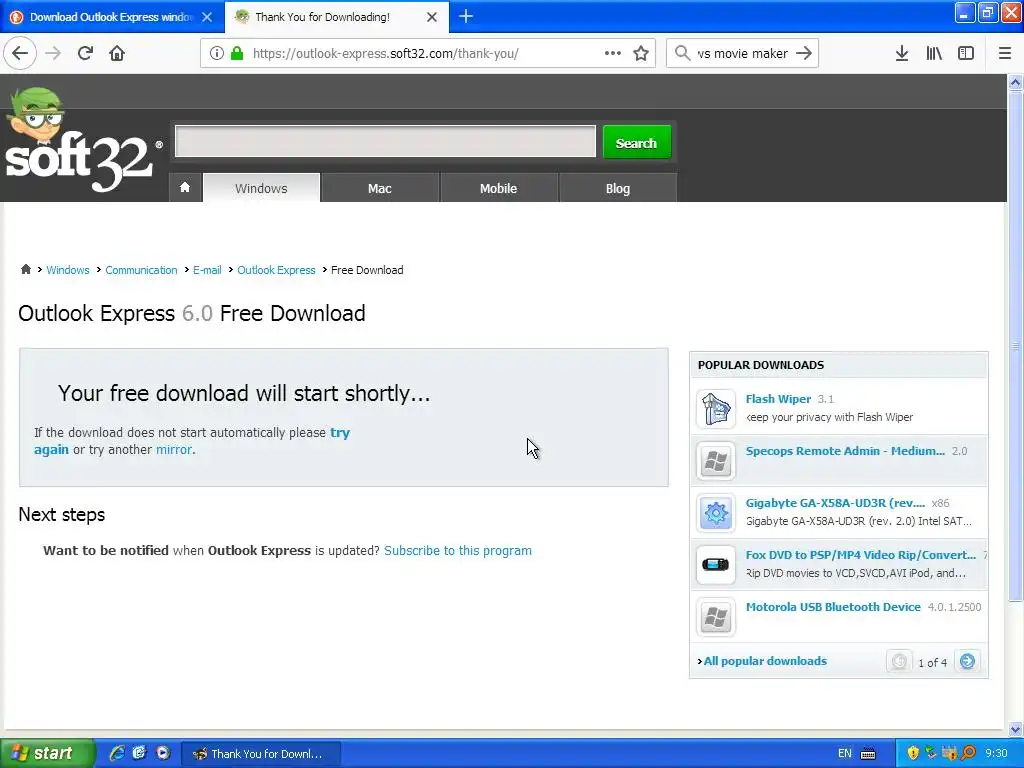The width and height of the screenshot is (1024, 768).
Task: Click the breadcrumb home icon
Action: pyautogui.click(x=25, y=269)
